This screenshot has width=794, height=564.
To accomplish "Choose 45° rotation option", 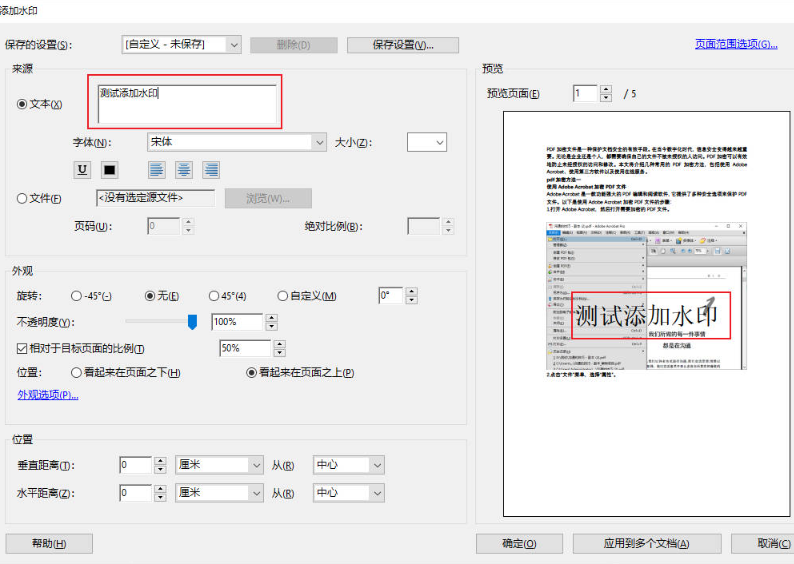I will (x=214, y=296).
